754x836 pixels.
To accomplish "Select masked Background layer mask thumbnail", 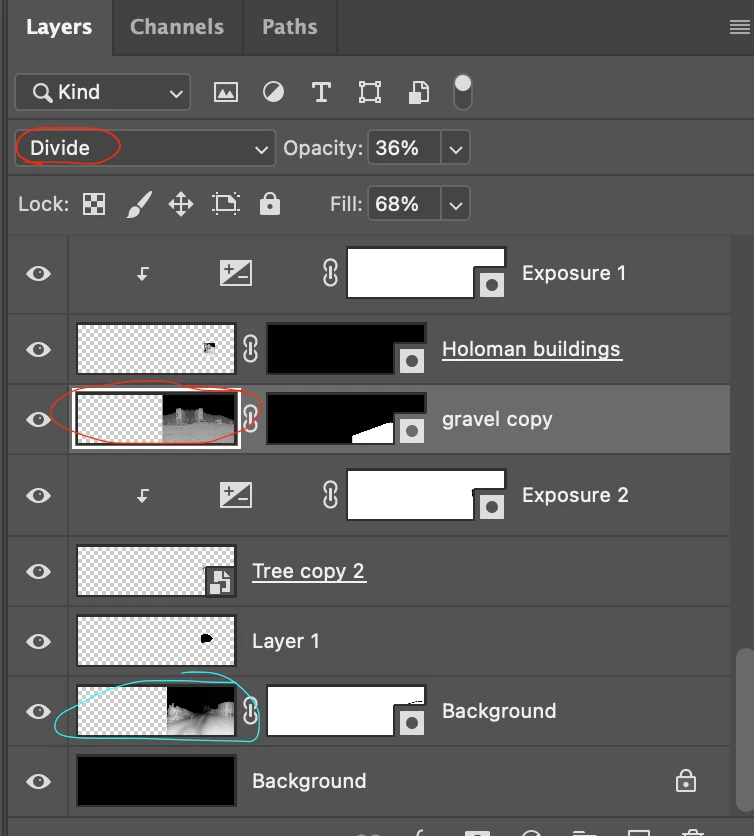I will pyautogui.click(x=346, y=711).
